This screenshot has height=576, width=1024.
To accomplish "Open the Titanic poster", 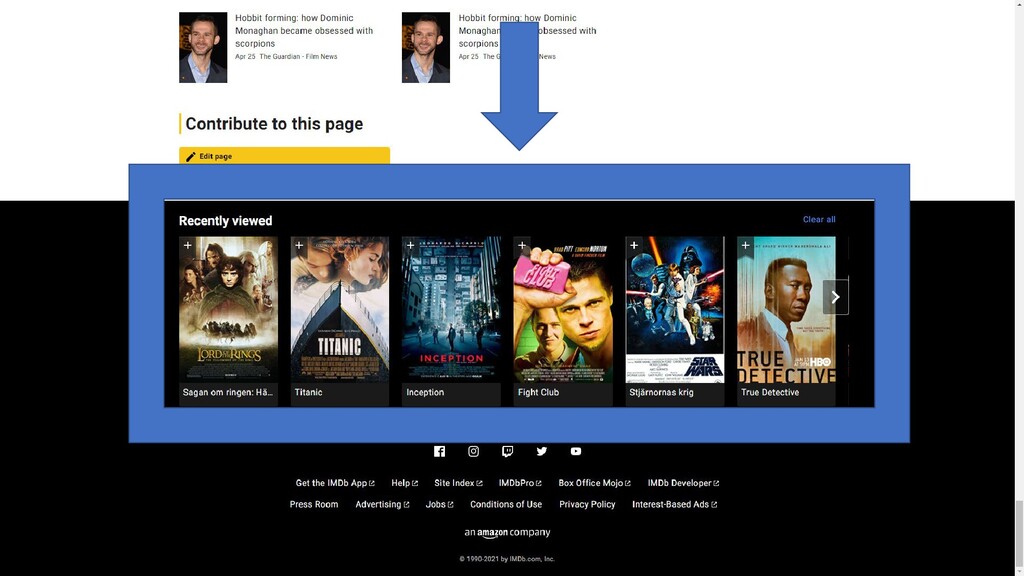I will (340, 310).
